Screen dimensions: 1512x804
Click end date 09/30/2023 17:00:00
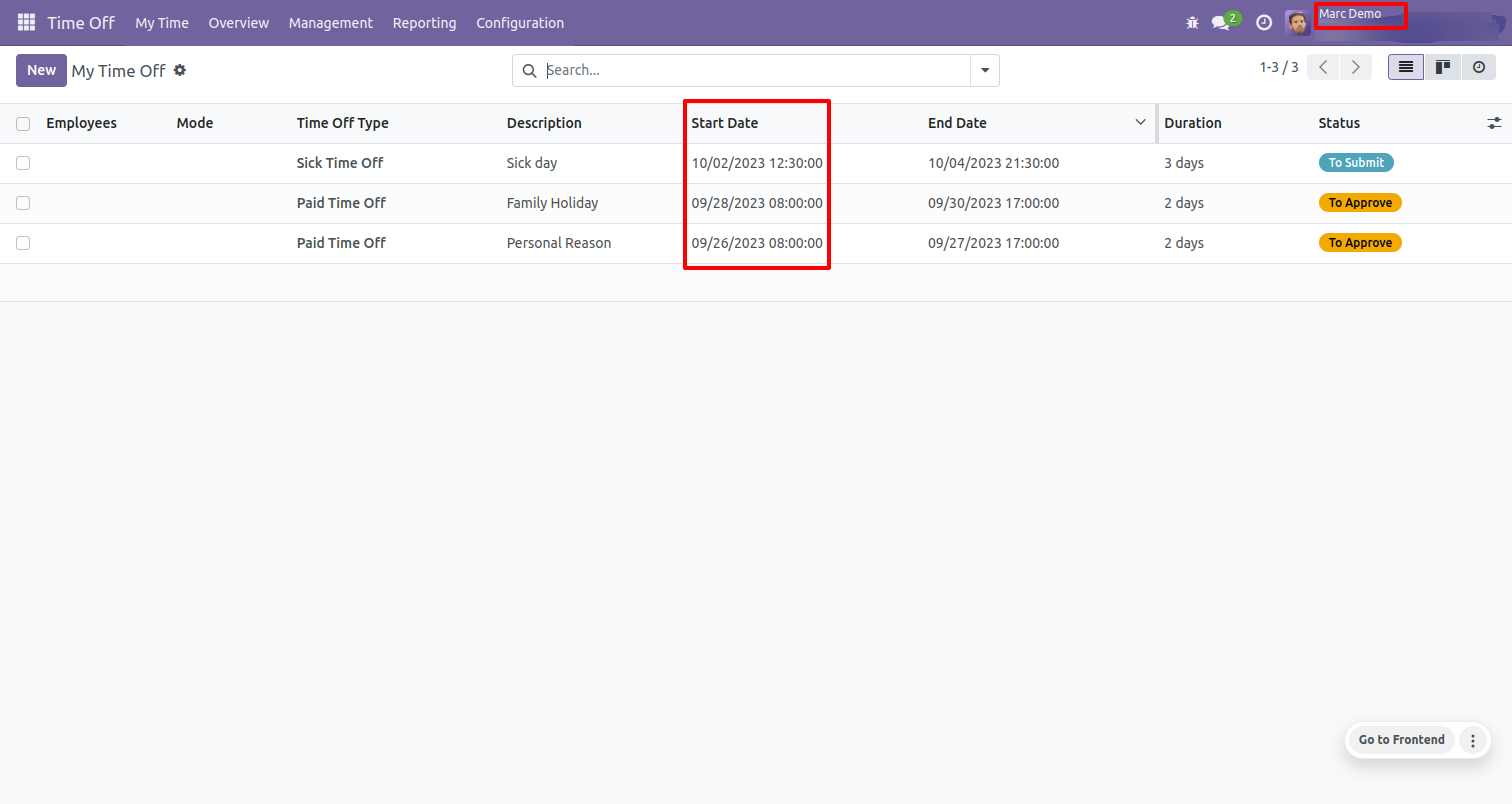[993, 203]
